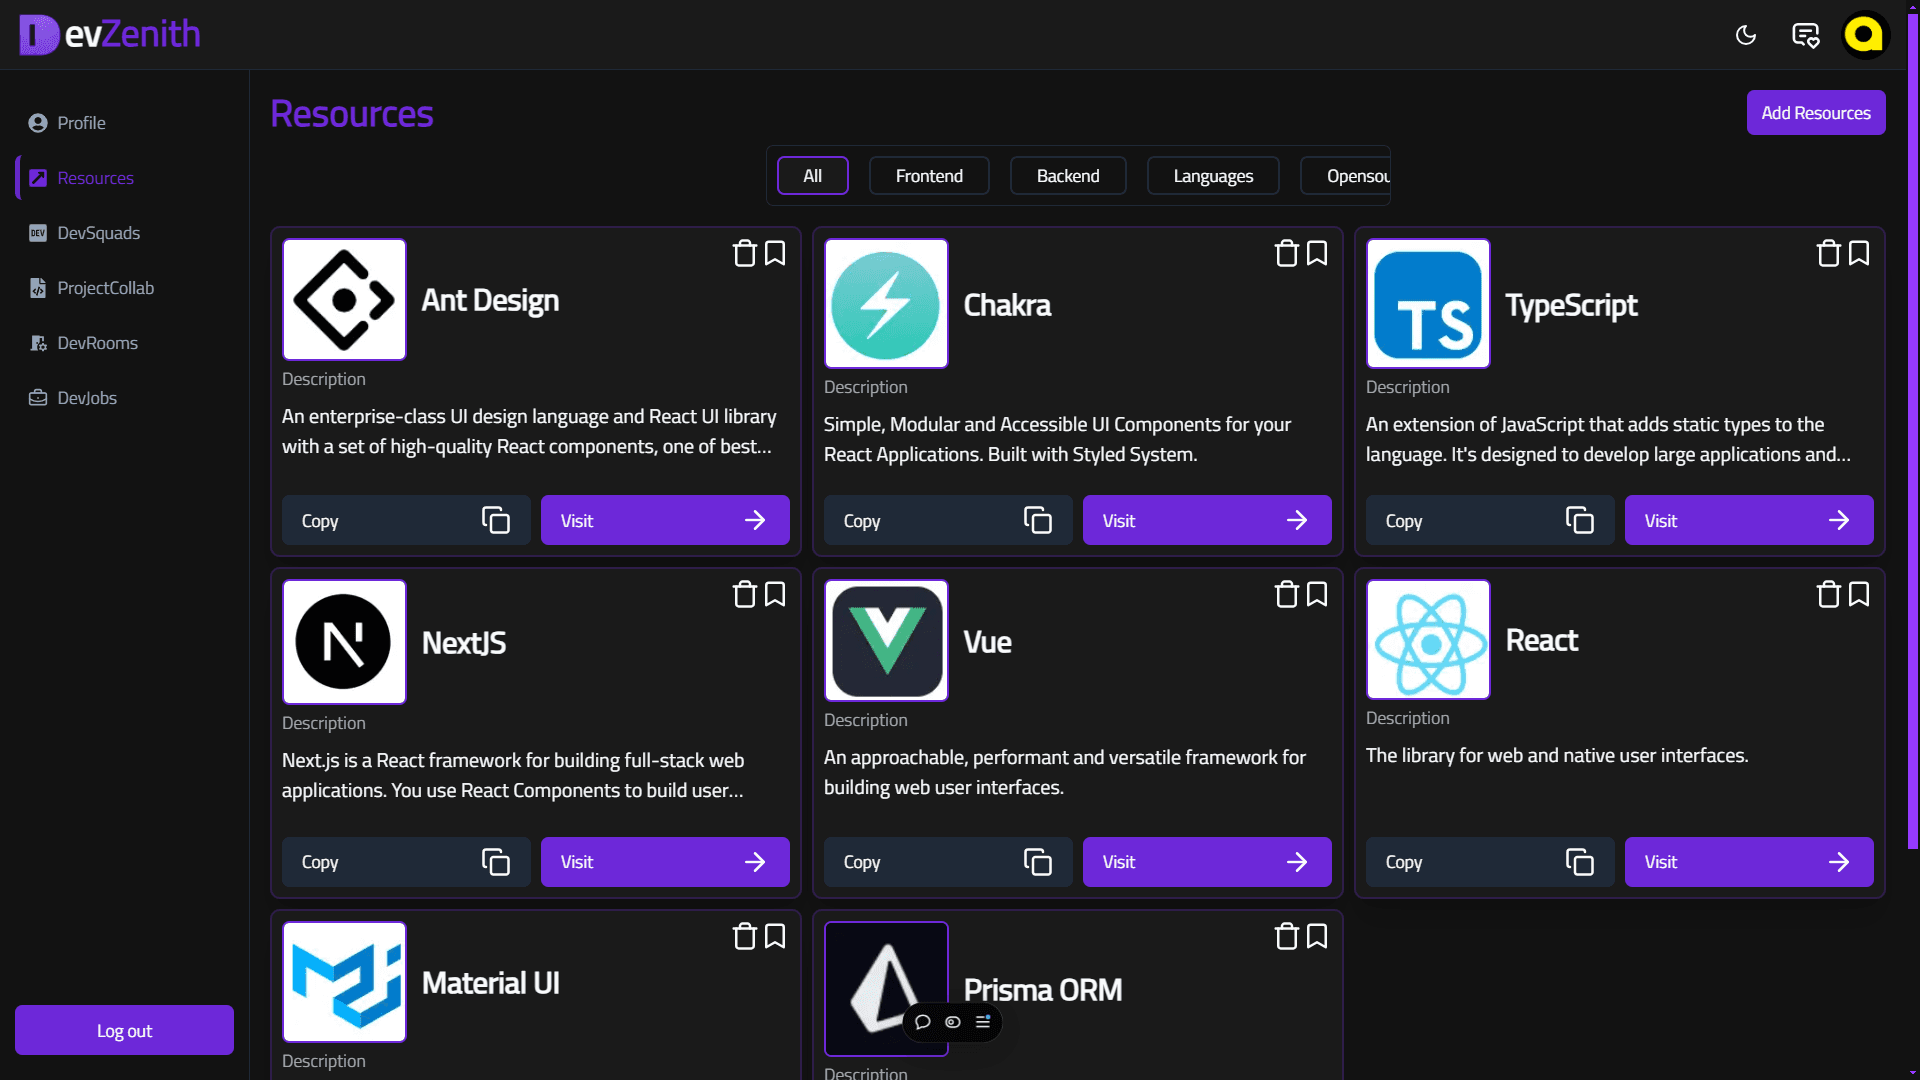This screenshot has width=1920, height=1080.
Task: Bookmark the NextJS resource
Action: (775, 594)
